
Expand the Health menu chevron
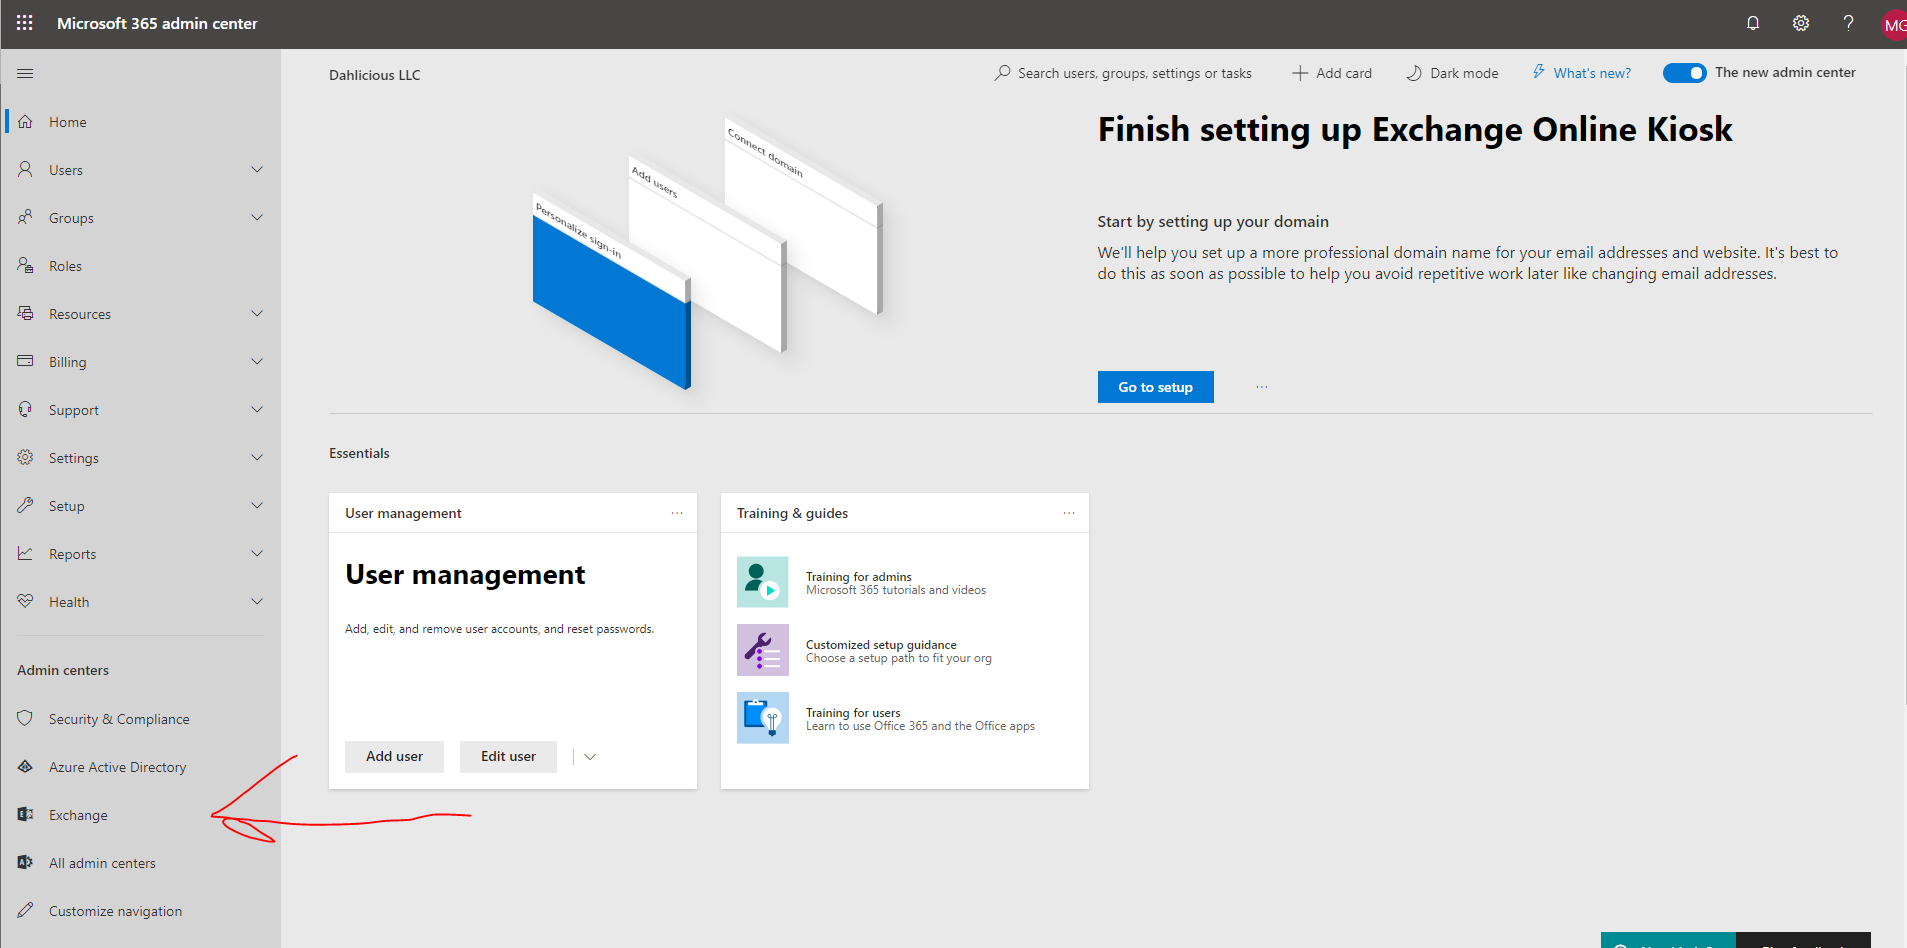click(x=257, y=601)
